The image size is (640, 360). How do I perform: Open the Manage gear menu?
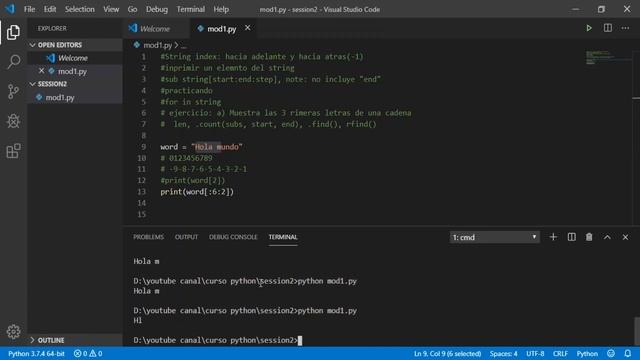click(x=13, y=331)
